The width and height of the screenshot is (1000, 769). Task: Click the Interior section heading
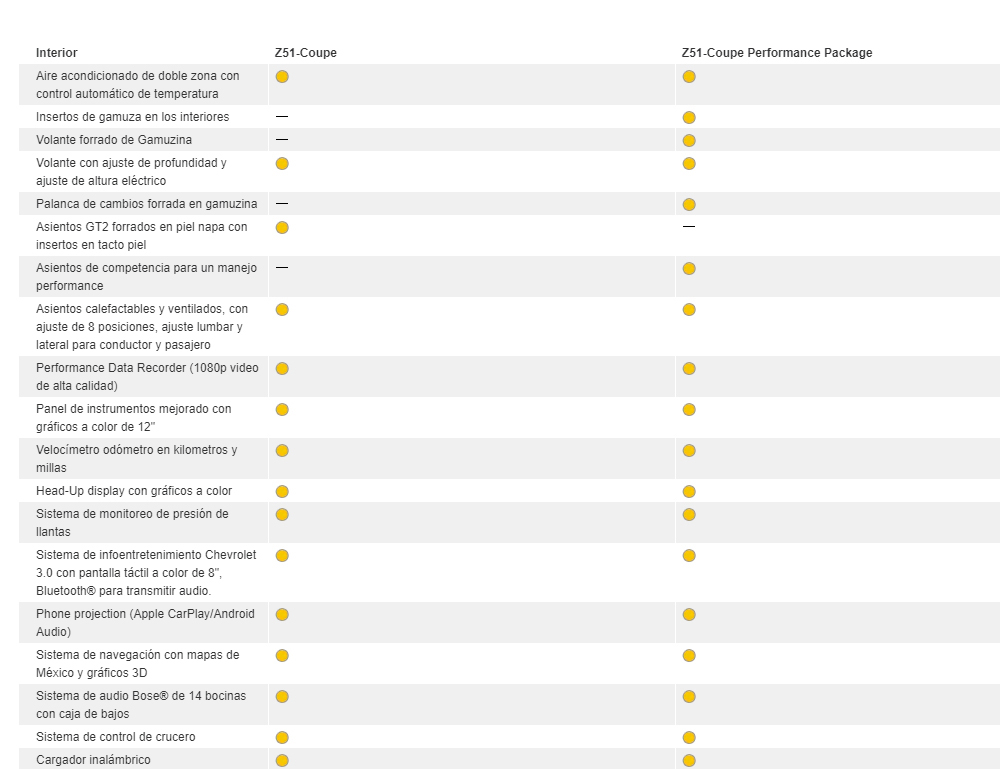click(57, 53)
